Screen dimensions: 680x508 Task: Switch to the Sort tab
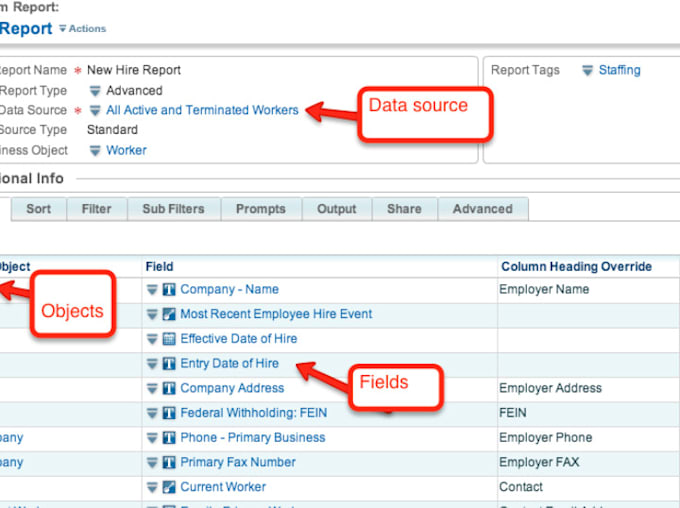pyautogui.click(x=39, y=209)
